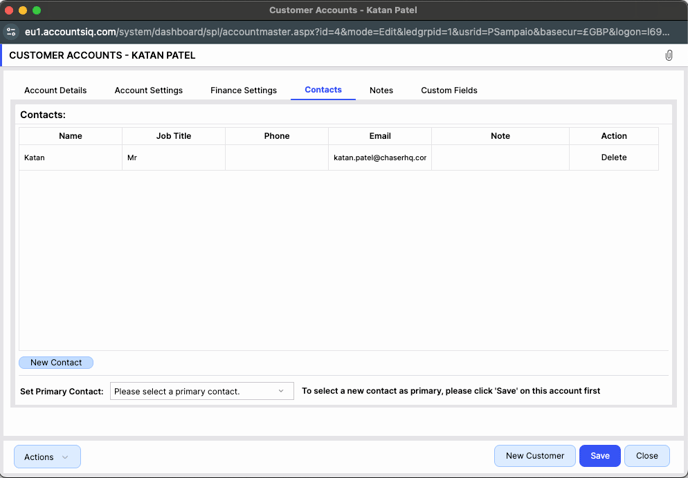Click the Action column header
Viewport: 688px width, 478px height.
614,136
